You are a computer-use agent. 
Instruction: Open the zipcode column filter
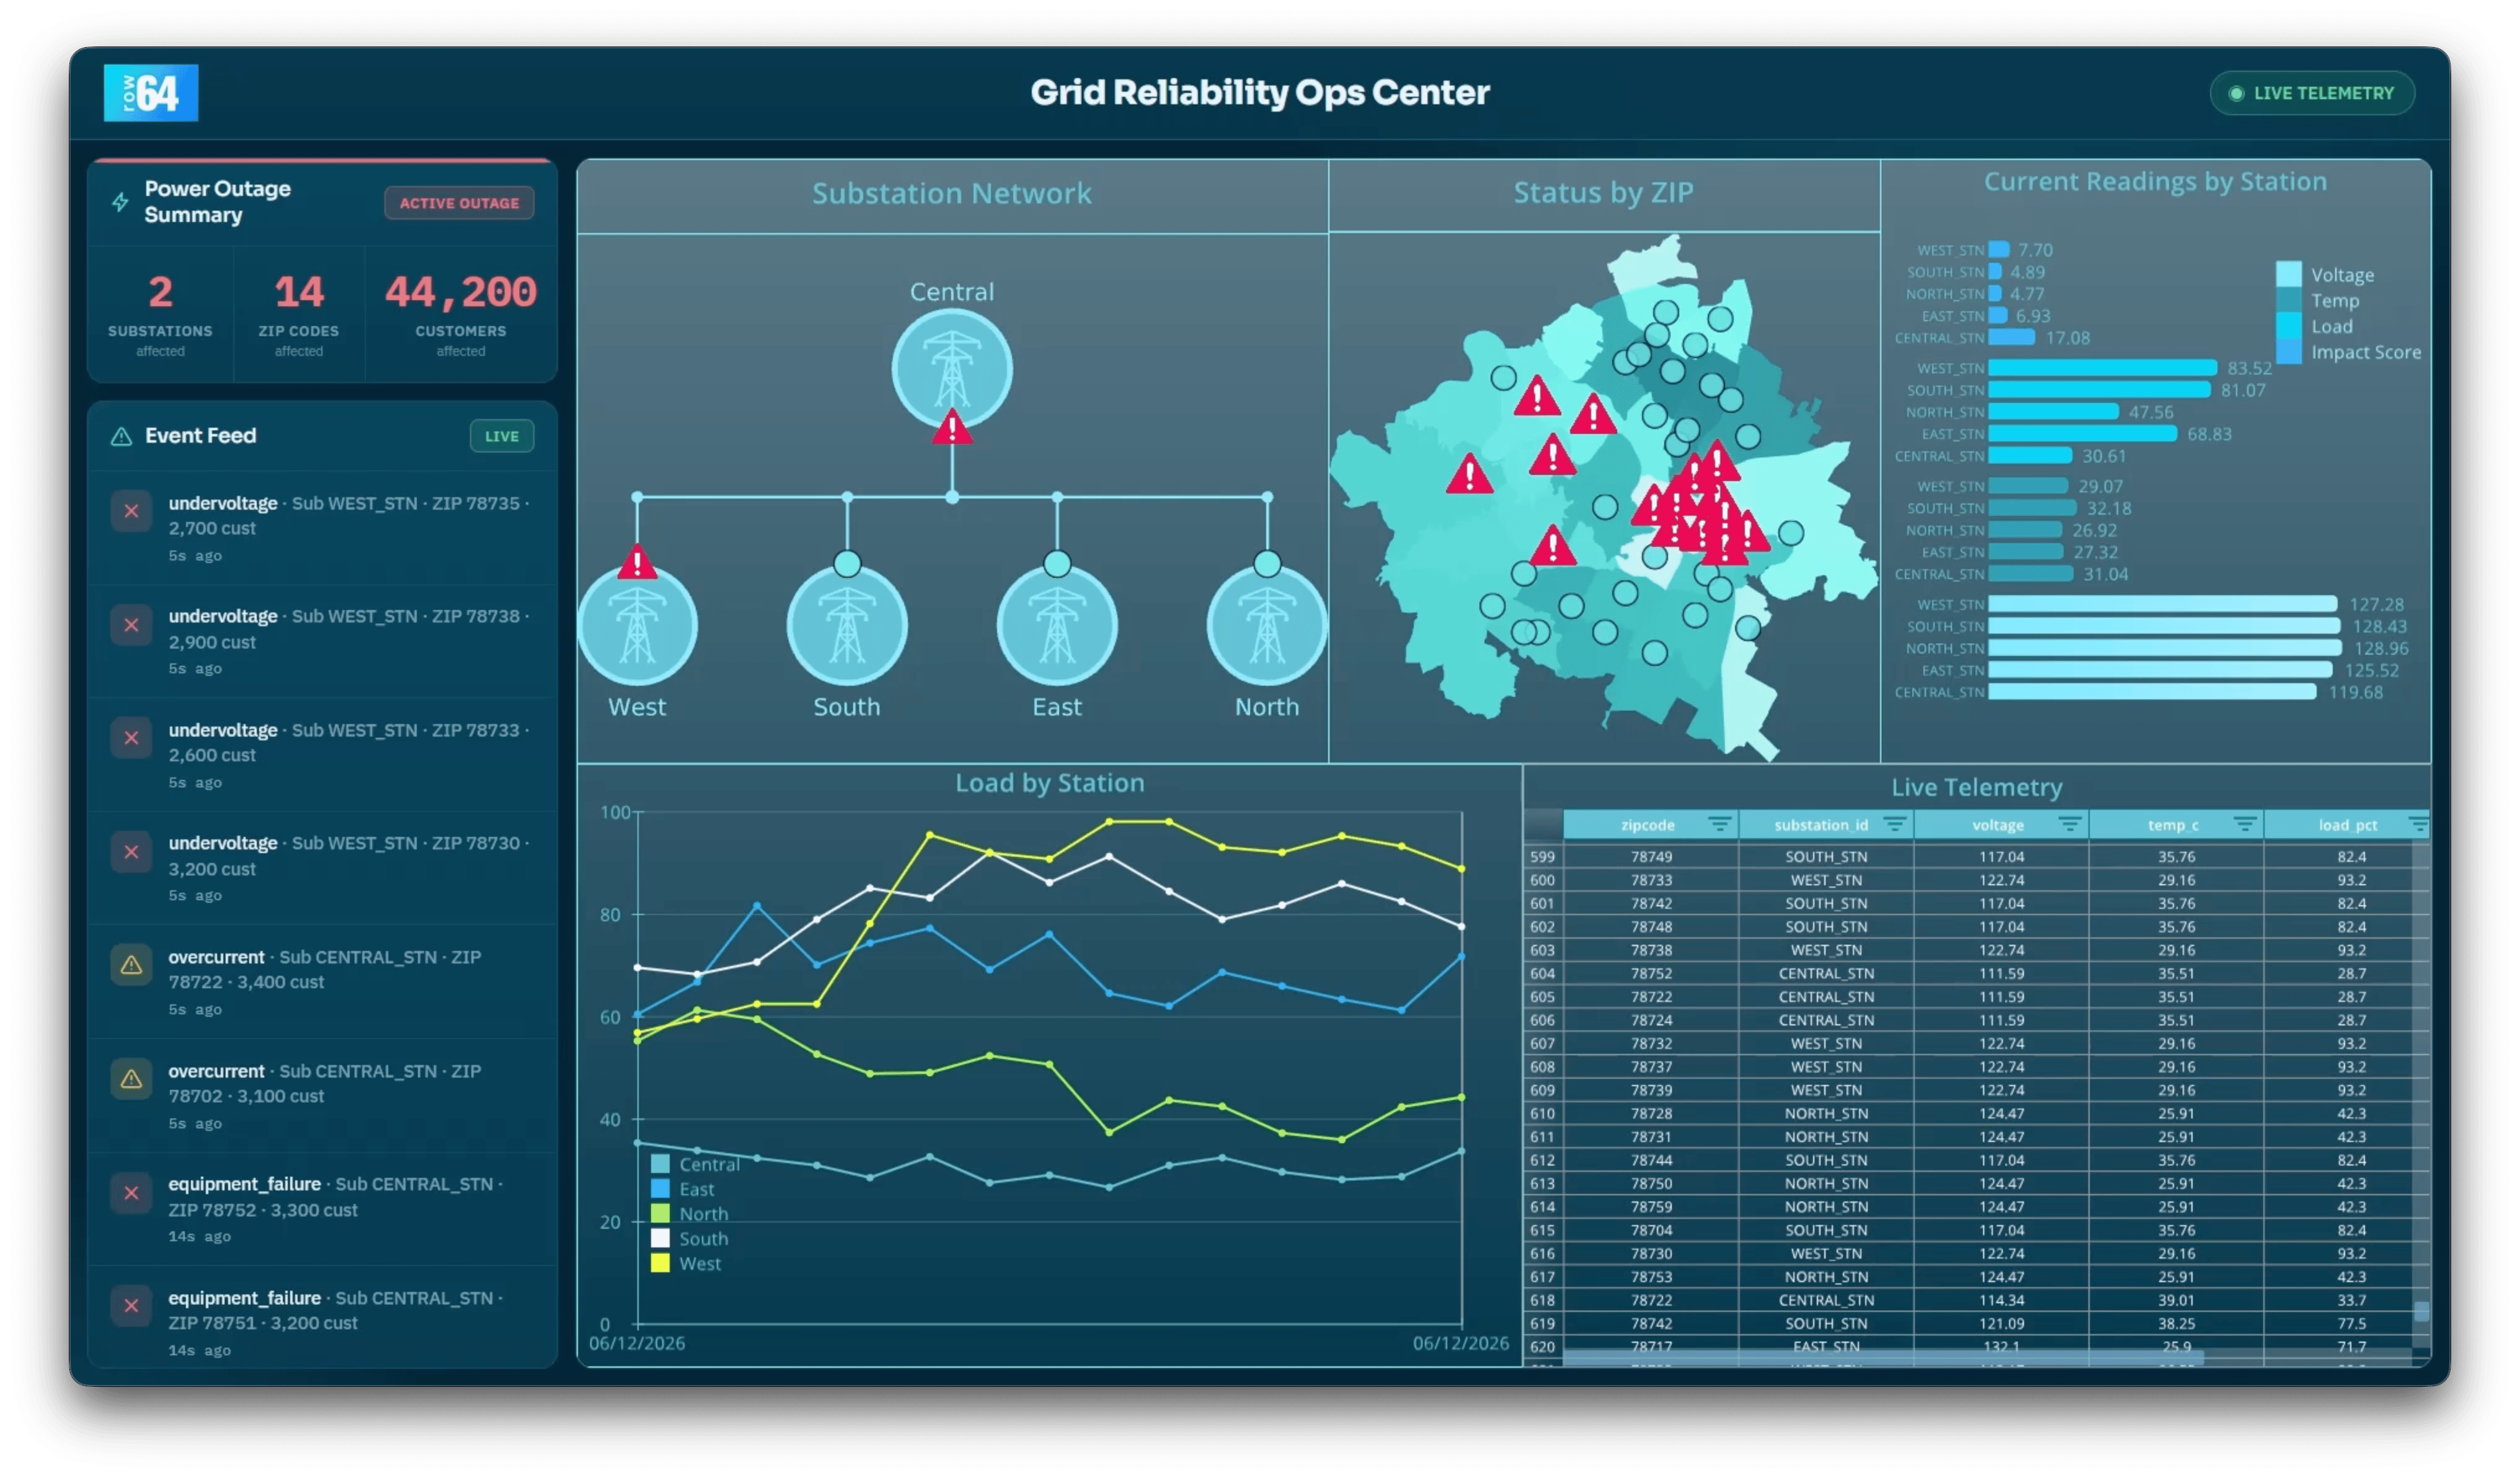1719,825
